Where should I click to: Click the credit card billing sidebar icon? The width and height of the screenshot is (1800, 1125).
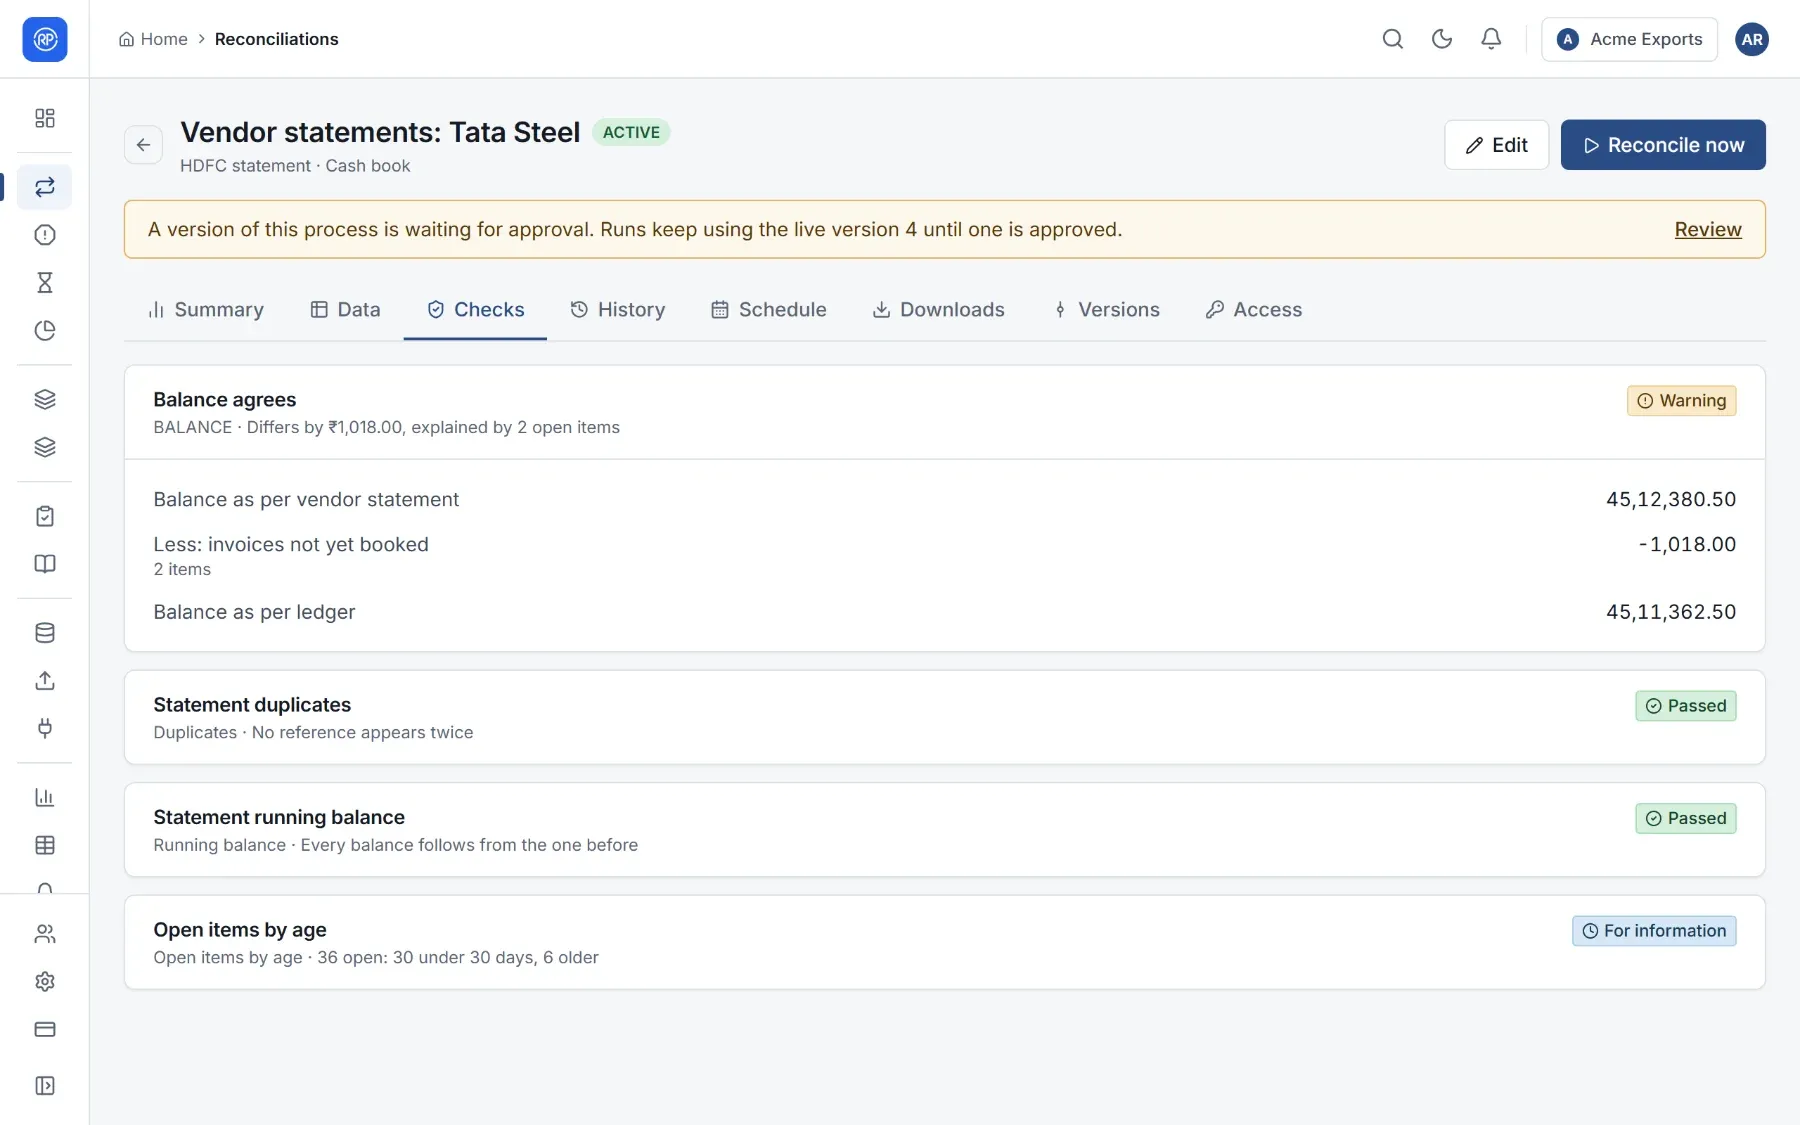pyautogui.click(x=44, y=1030)
